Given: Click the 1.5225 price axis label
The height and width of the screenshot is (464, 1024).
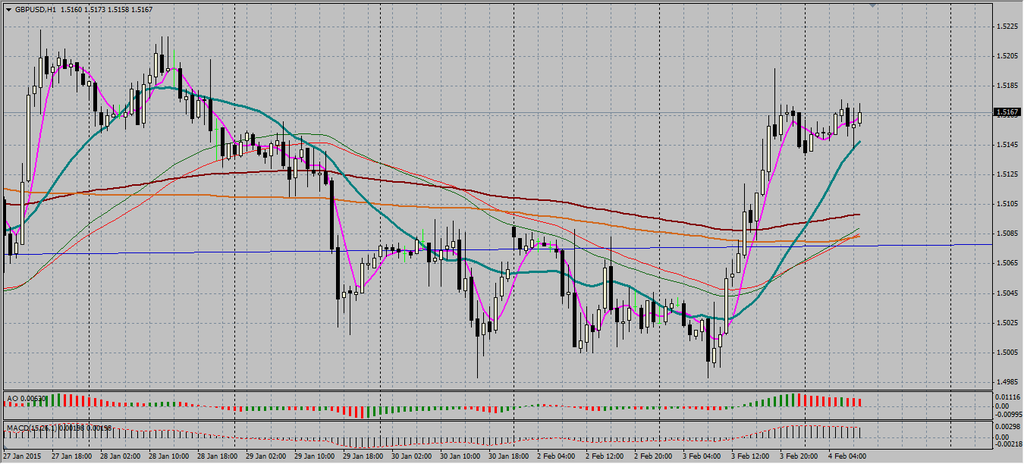Looking at the screenshot, I should 1008,27.
